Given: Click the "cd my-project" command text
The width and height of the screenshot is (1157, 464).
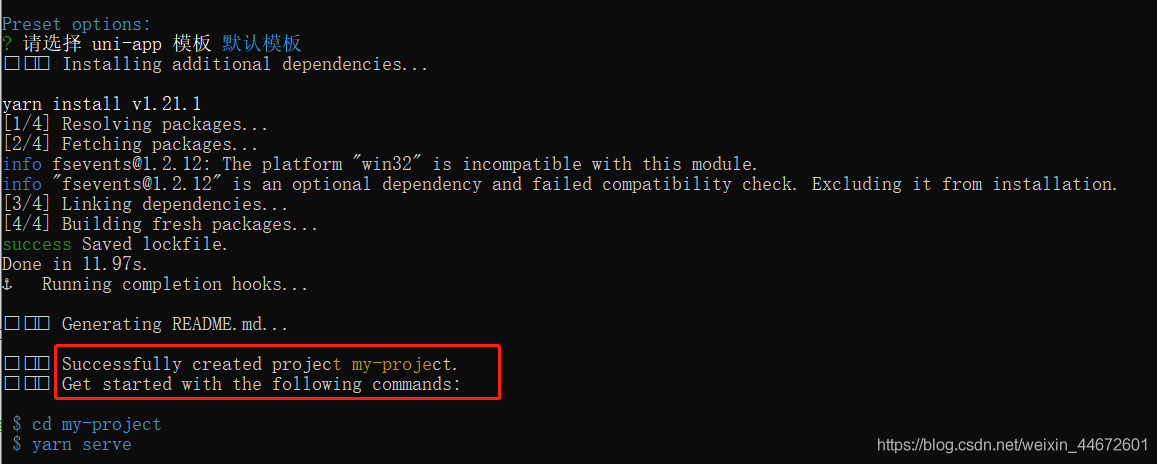Looking at the screenshot, I should [x=96, y=424].
